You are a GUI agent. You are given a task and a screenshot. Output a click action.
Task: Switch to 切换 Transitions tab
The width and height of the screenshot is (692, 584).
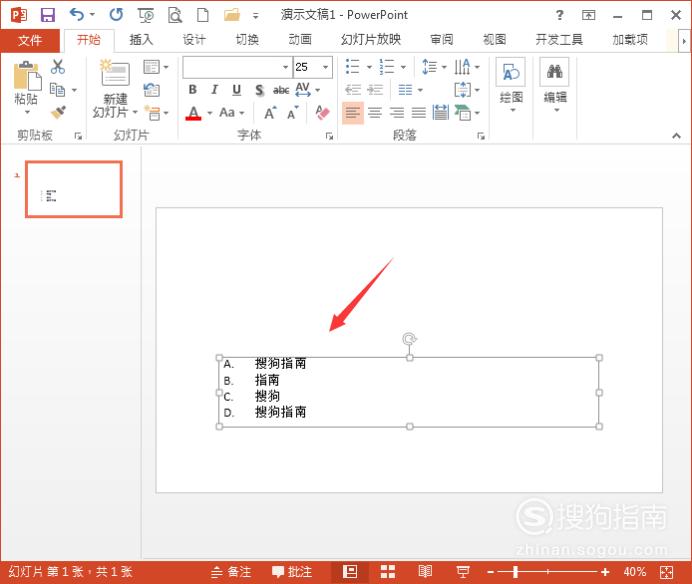[247, 40]
